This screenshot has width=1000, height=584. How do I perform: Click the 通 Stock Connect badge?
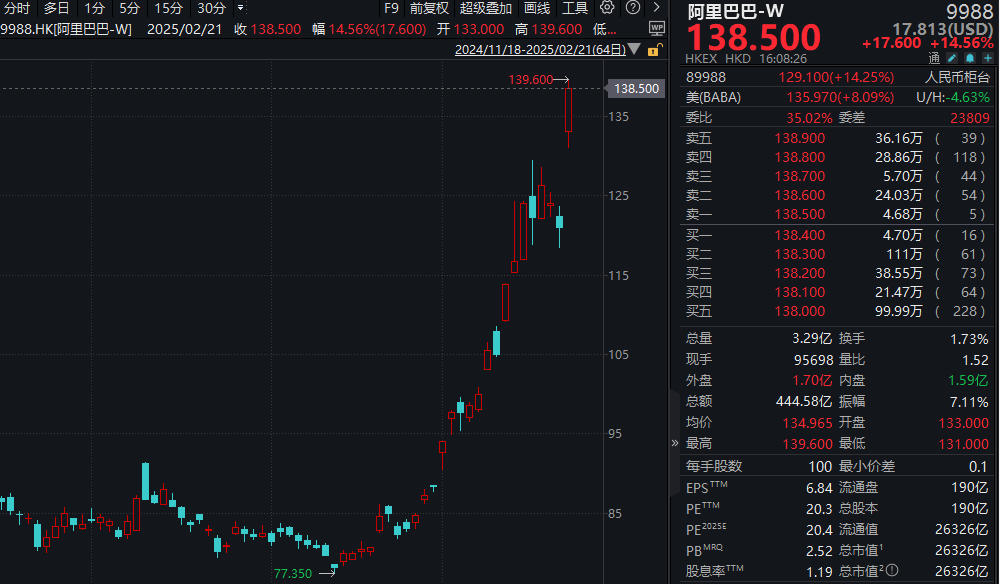coord(934,58)
